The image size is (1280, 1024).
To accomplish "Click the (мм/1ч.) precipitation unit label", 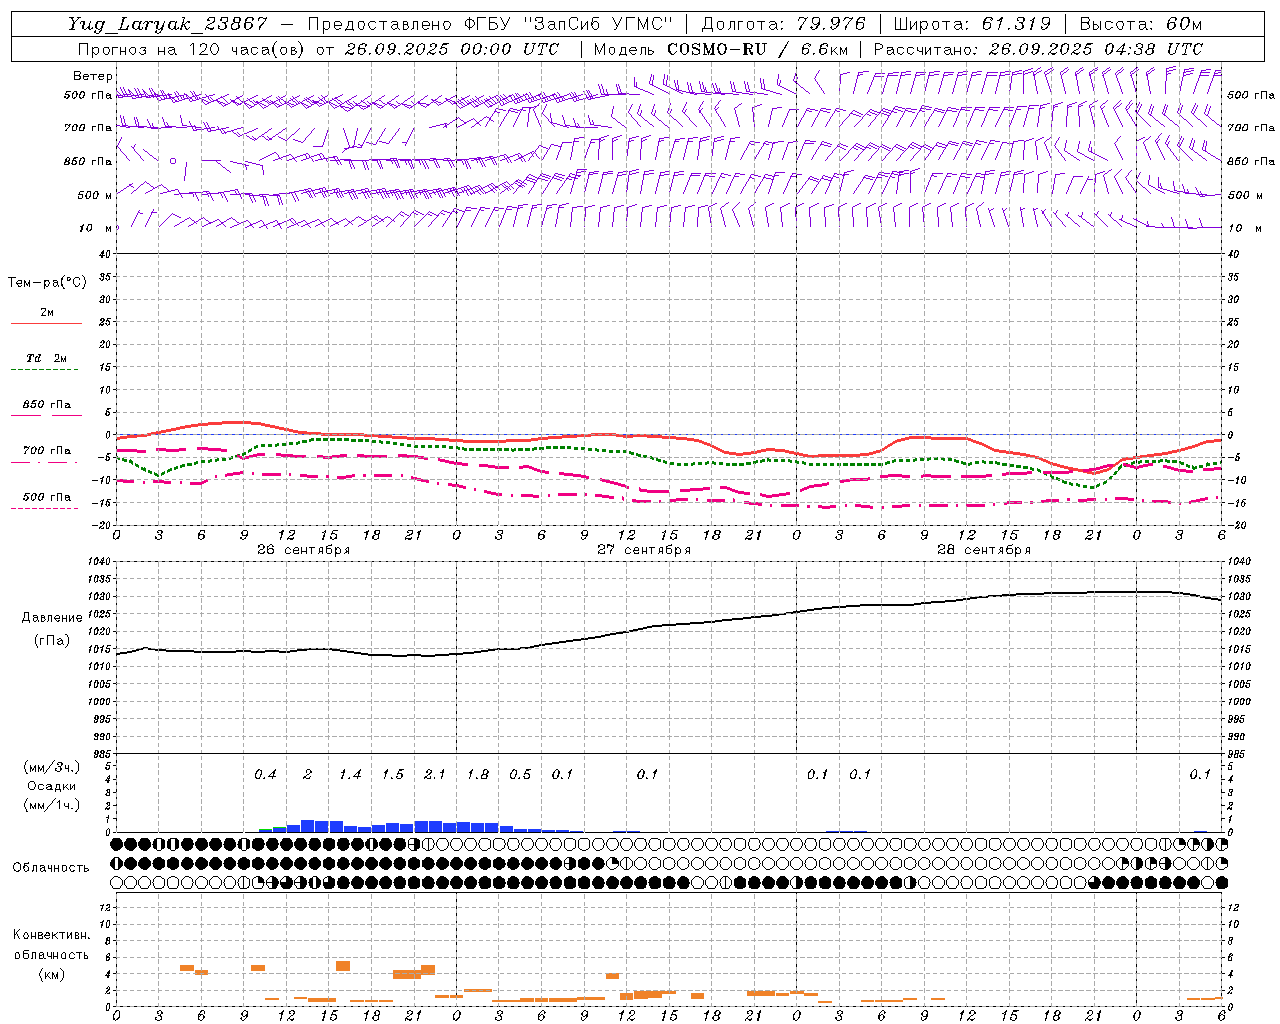I will 51,805.
